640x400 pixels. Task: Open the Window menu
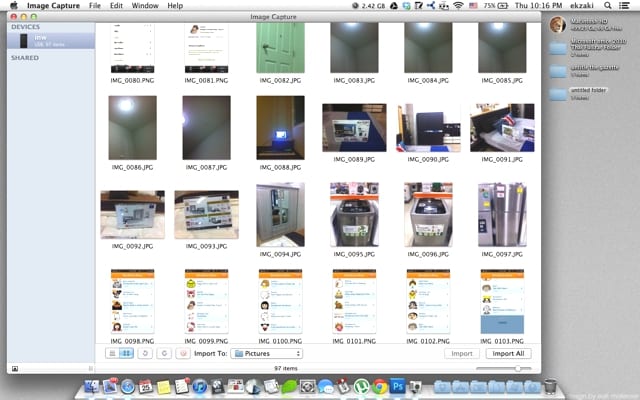click(x=145, y=6)
